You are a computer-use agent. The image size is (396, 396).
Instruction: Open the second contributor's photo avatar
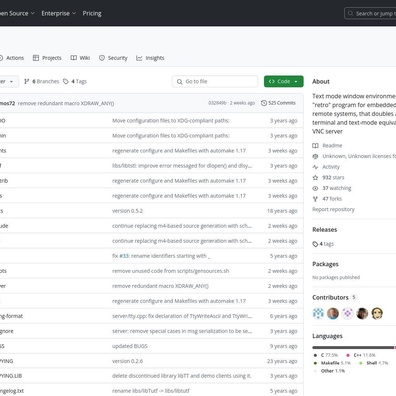pos(333,313)
